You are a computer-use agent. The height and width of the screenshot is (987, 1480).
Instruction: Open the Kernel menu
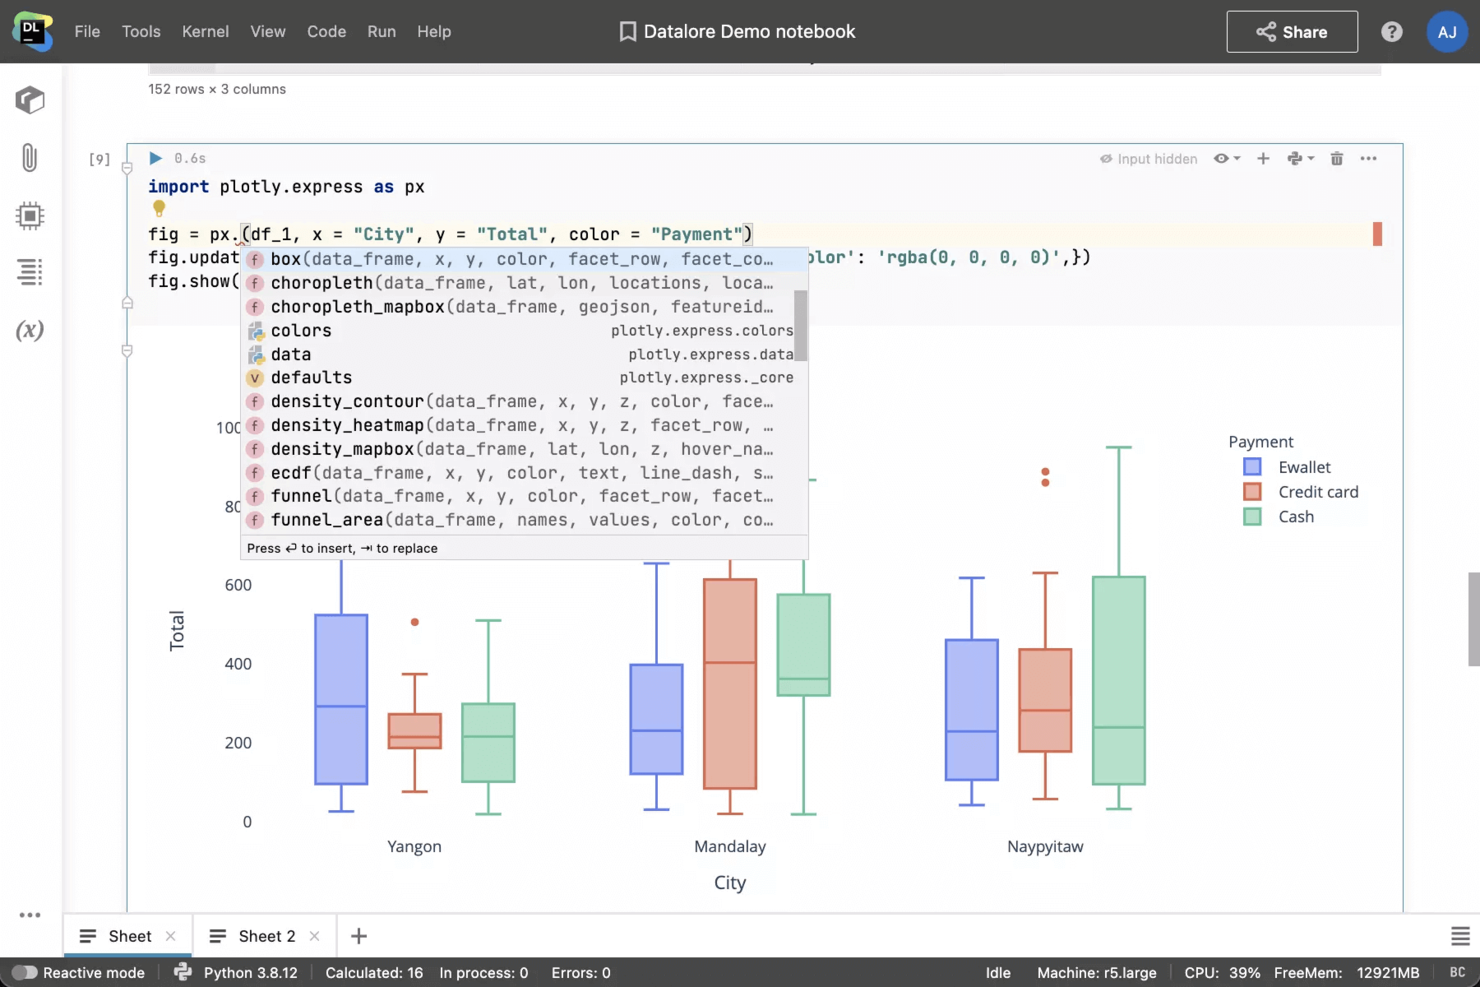pos(205,31)
